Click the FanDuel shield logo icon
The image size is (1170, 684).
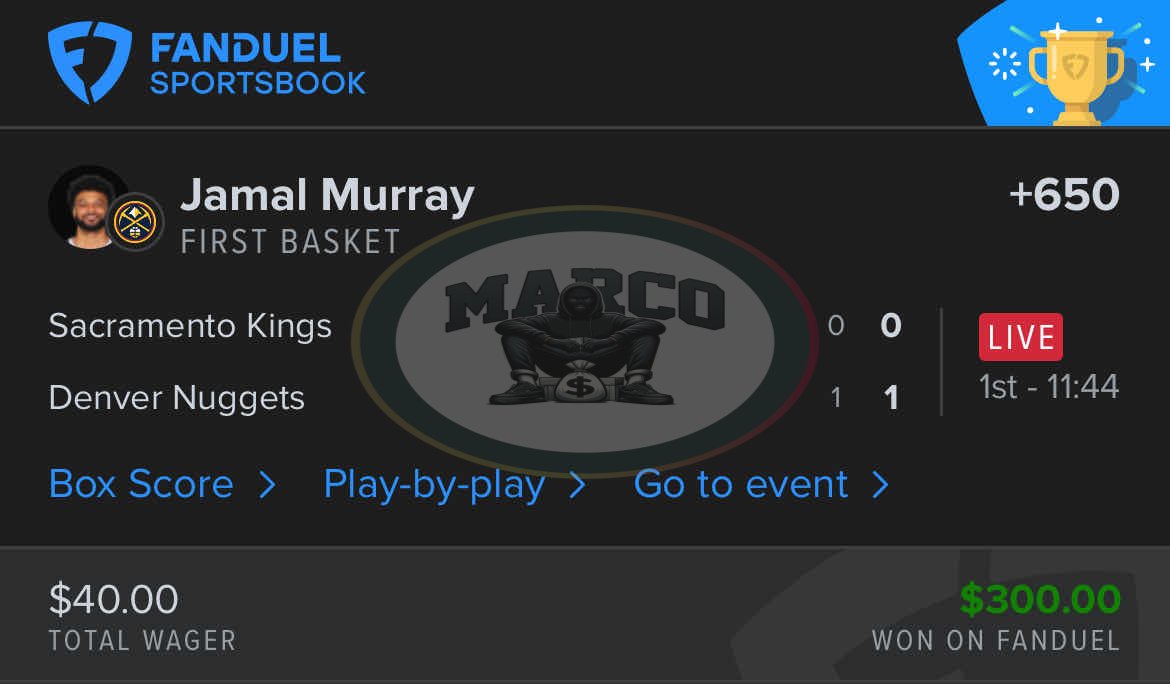[90, 62]
